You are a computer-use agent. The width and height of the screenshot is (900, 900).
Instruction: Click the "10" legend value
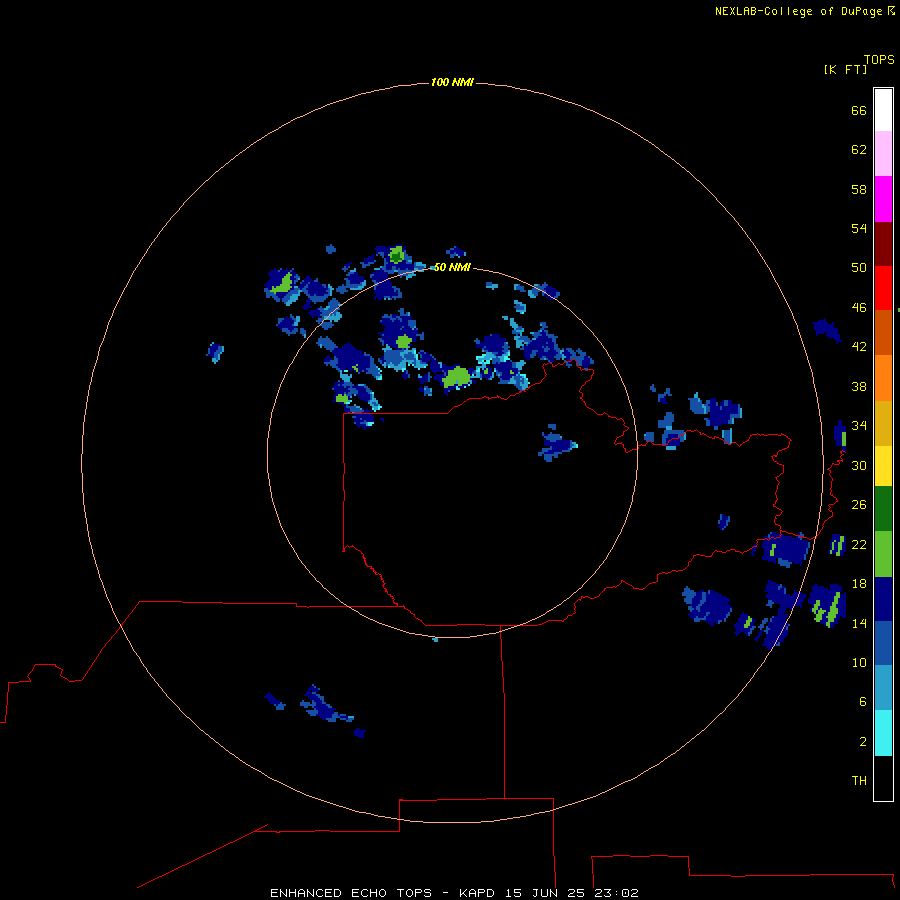coord(859,663)
